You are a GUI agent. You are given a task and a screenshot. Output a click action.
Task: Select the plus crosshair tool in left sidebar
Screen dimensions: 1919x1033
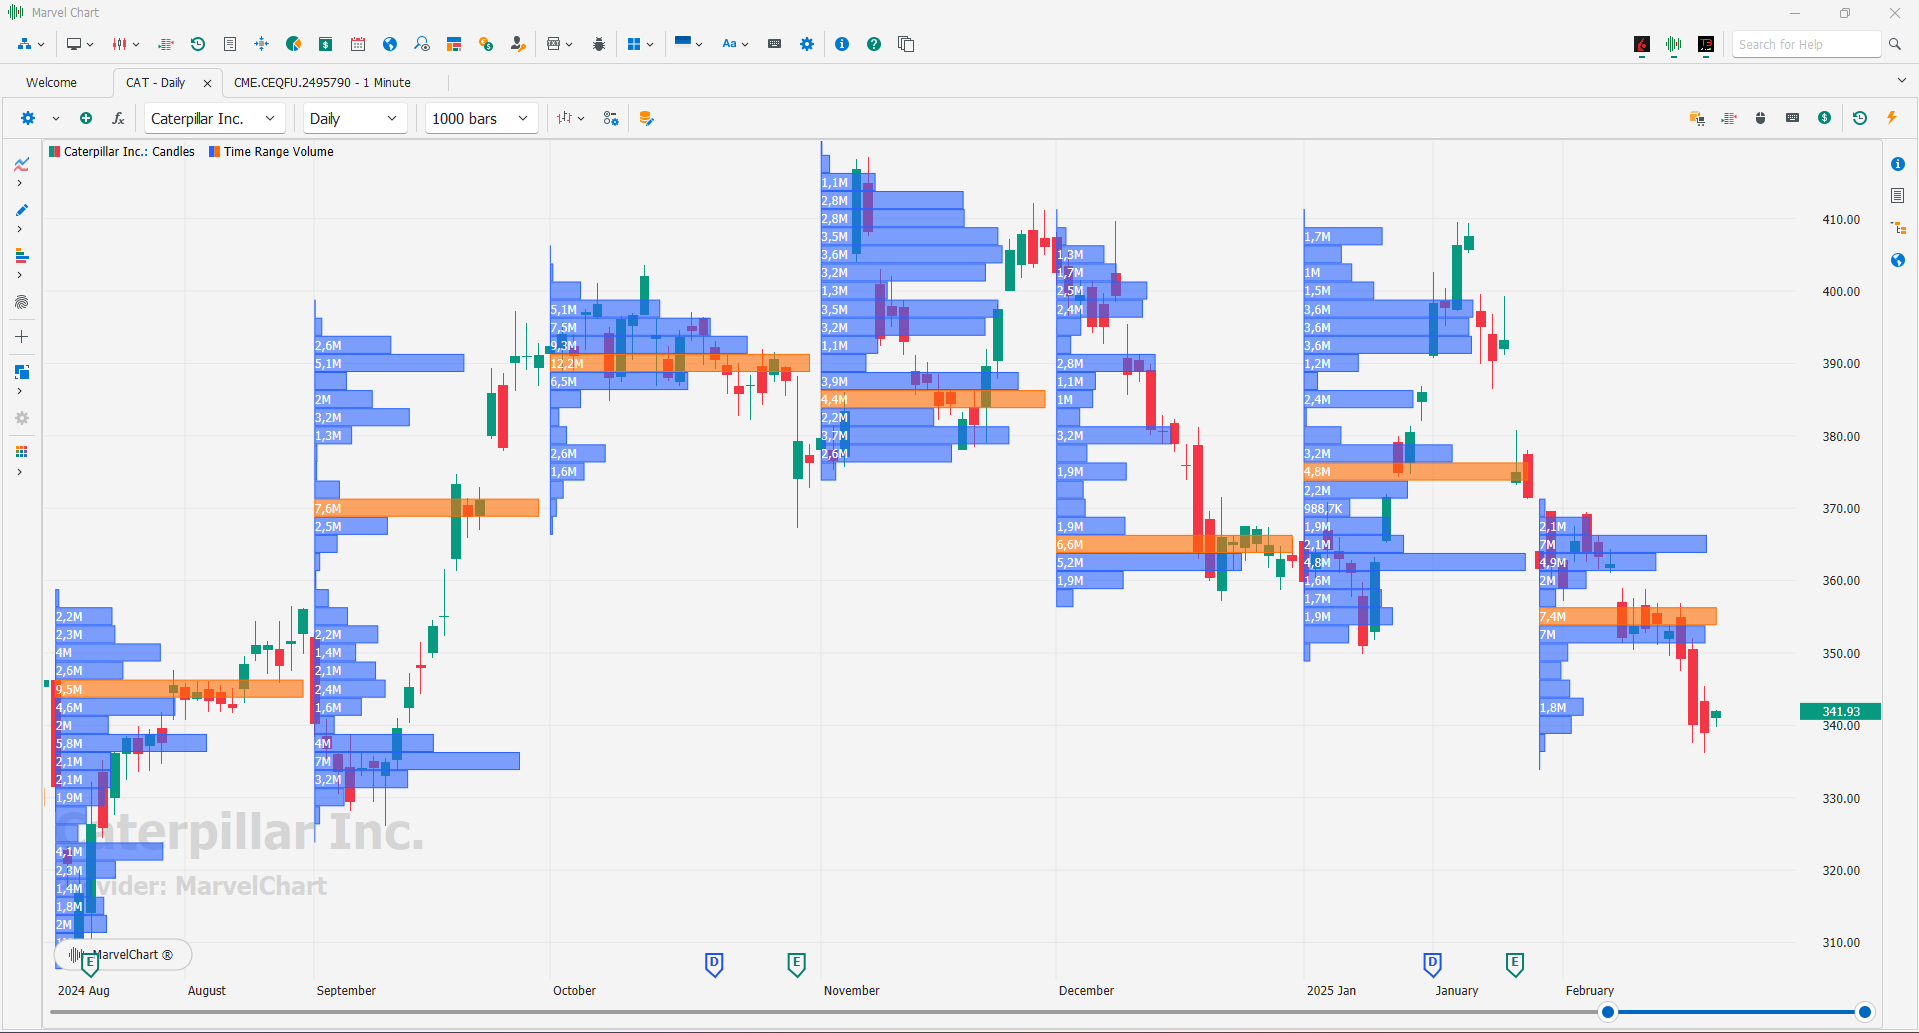click(21, 337)
